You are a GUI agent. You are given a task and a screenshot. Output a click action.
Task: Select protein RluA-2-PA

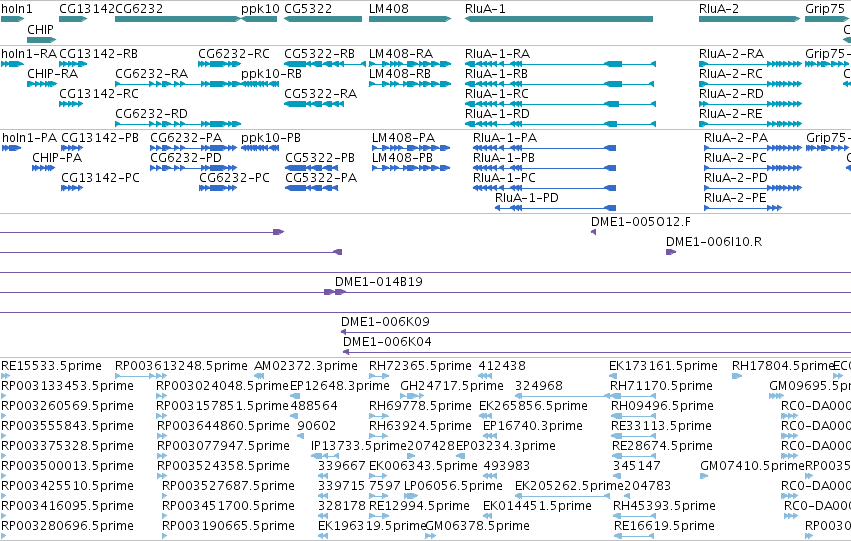tap(736, 138)
